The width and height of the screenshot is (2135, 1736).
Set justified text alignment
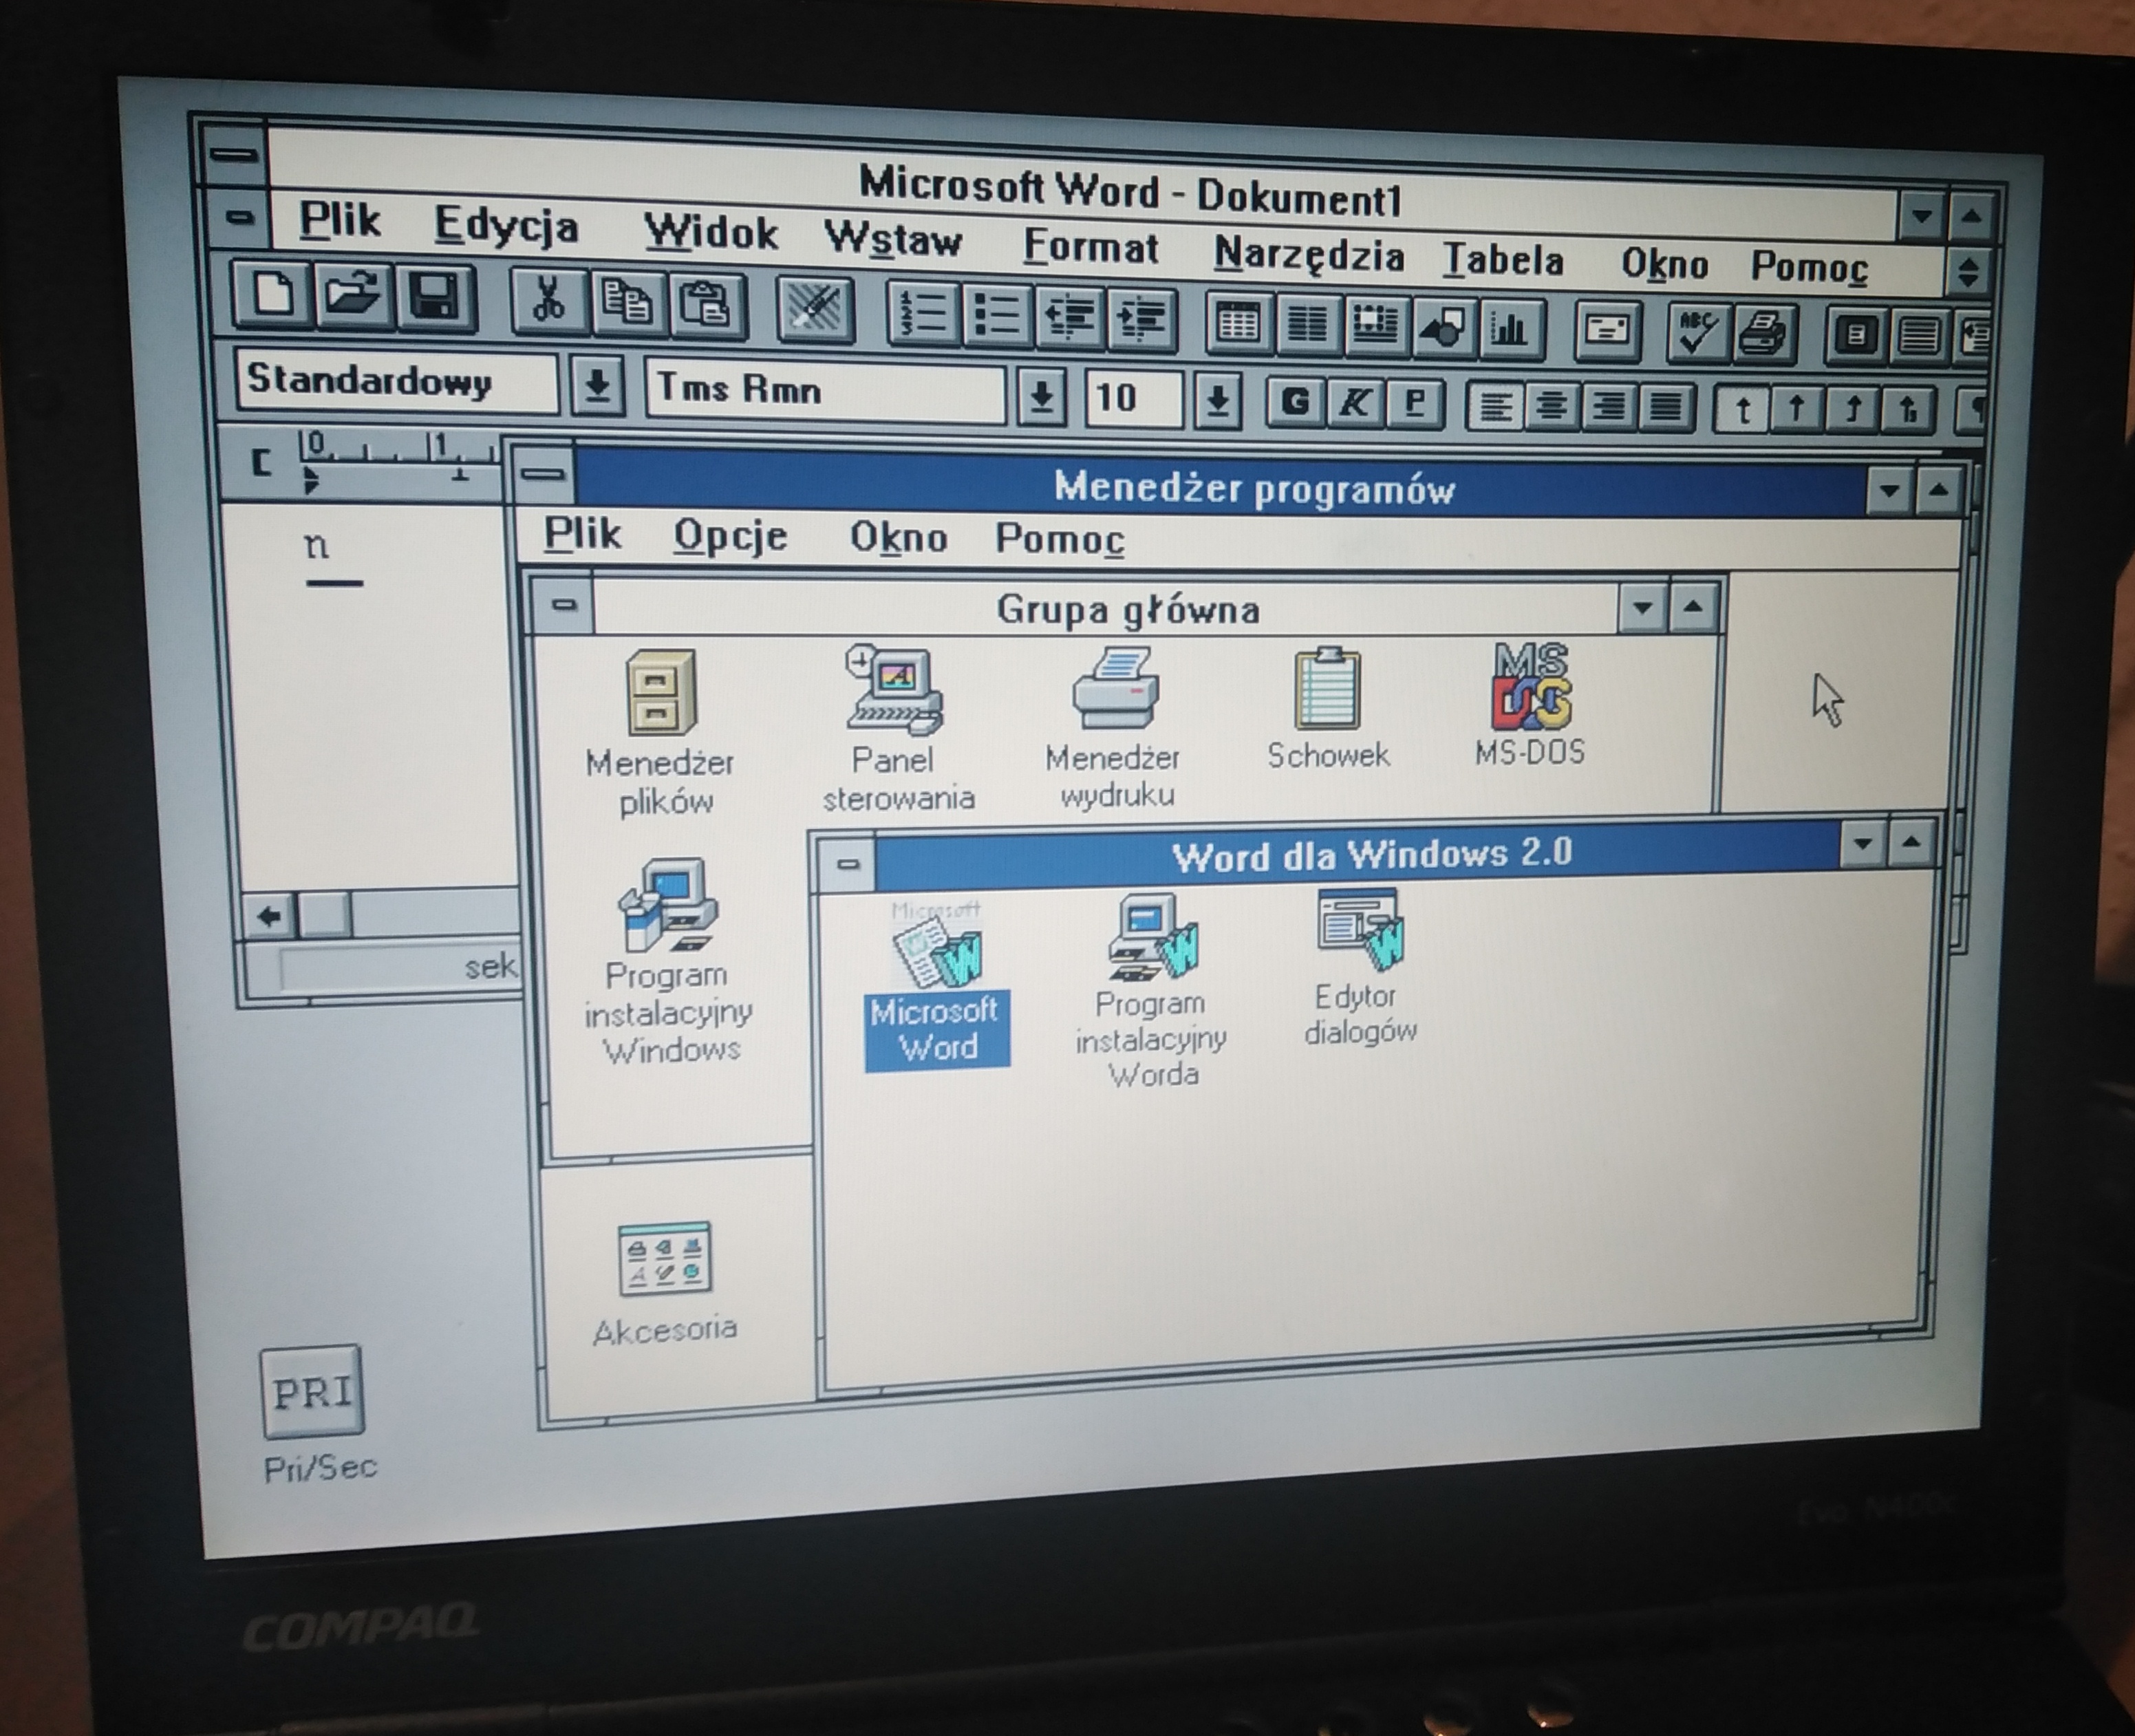[1665, 409]
